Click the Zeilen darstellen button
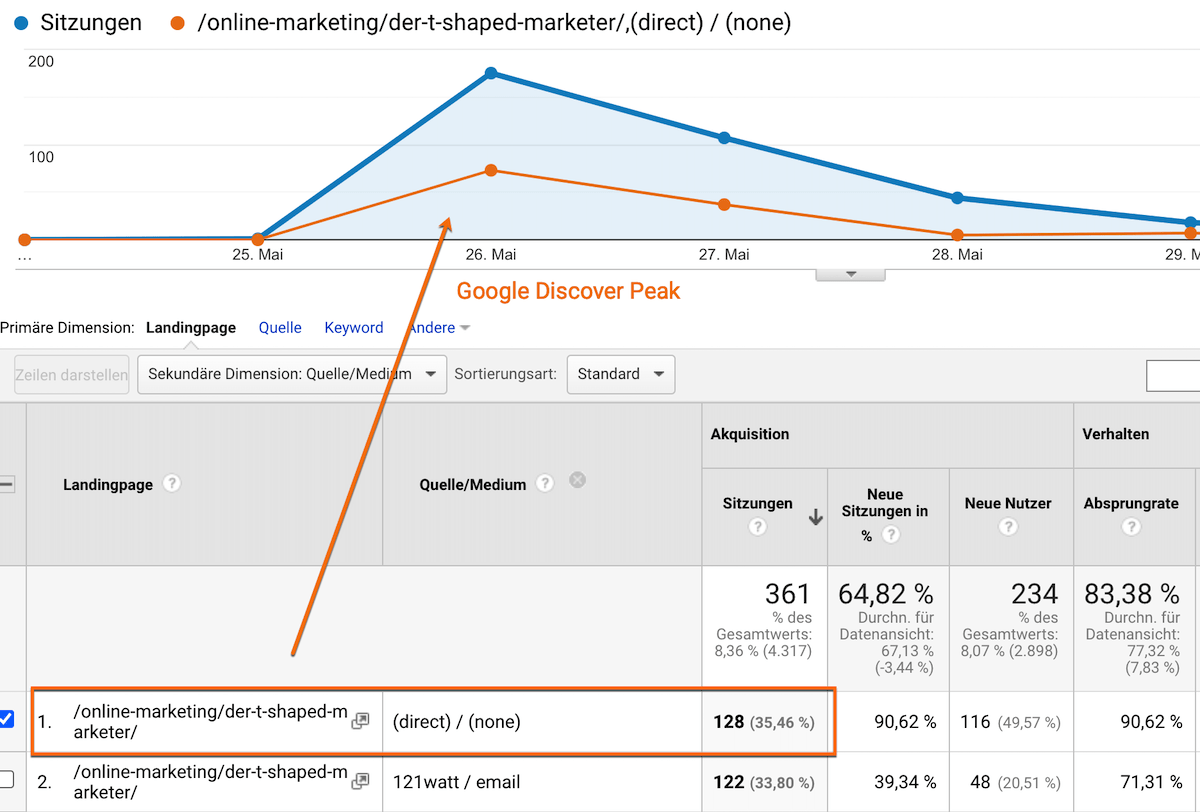Image resolution: width=1200 pixels, height=812 pixels. tap(71, 374)
